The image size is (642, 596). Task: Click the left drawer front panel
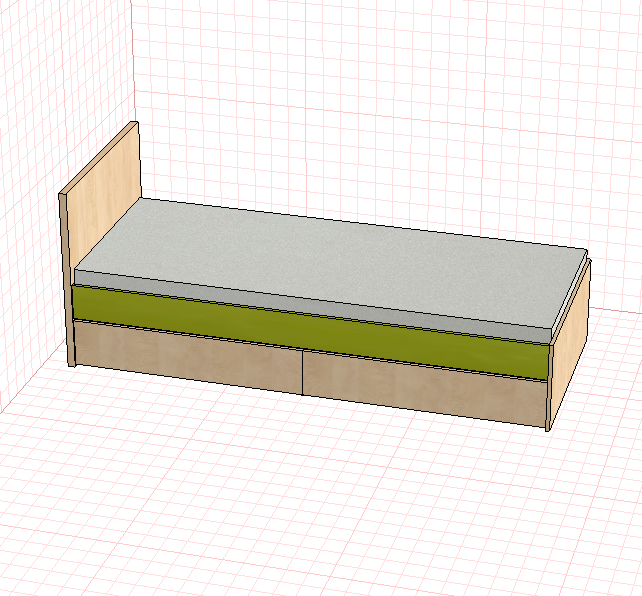188,356
